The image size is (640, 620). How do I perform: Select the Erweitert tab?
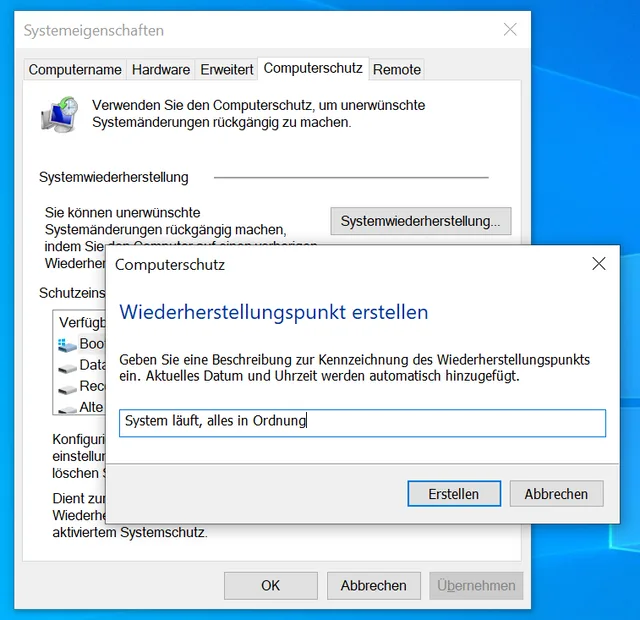click(227, 69)
